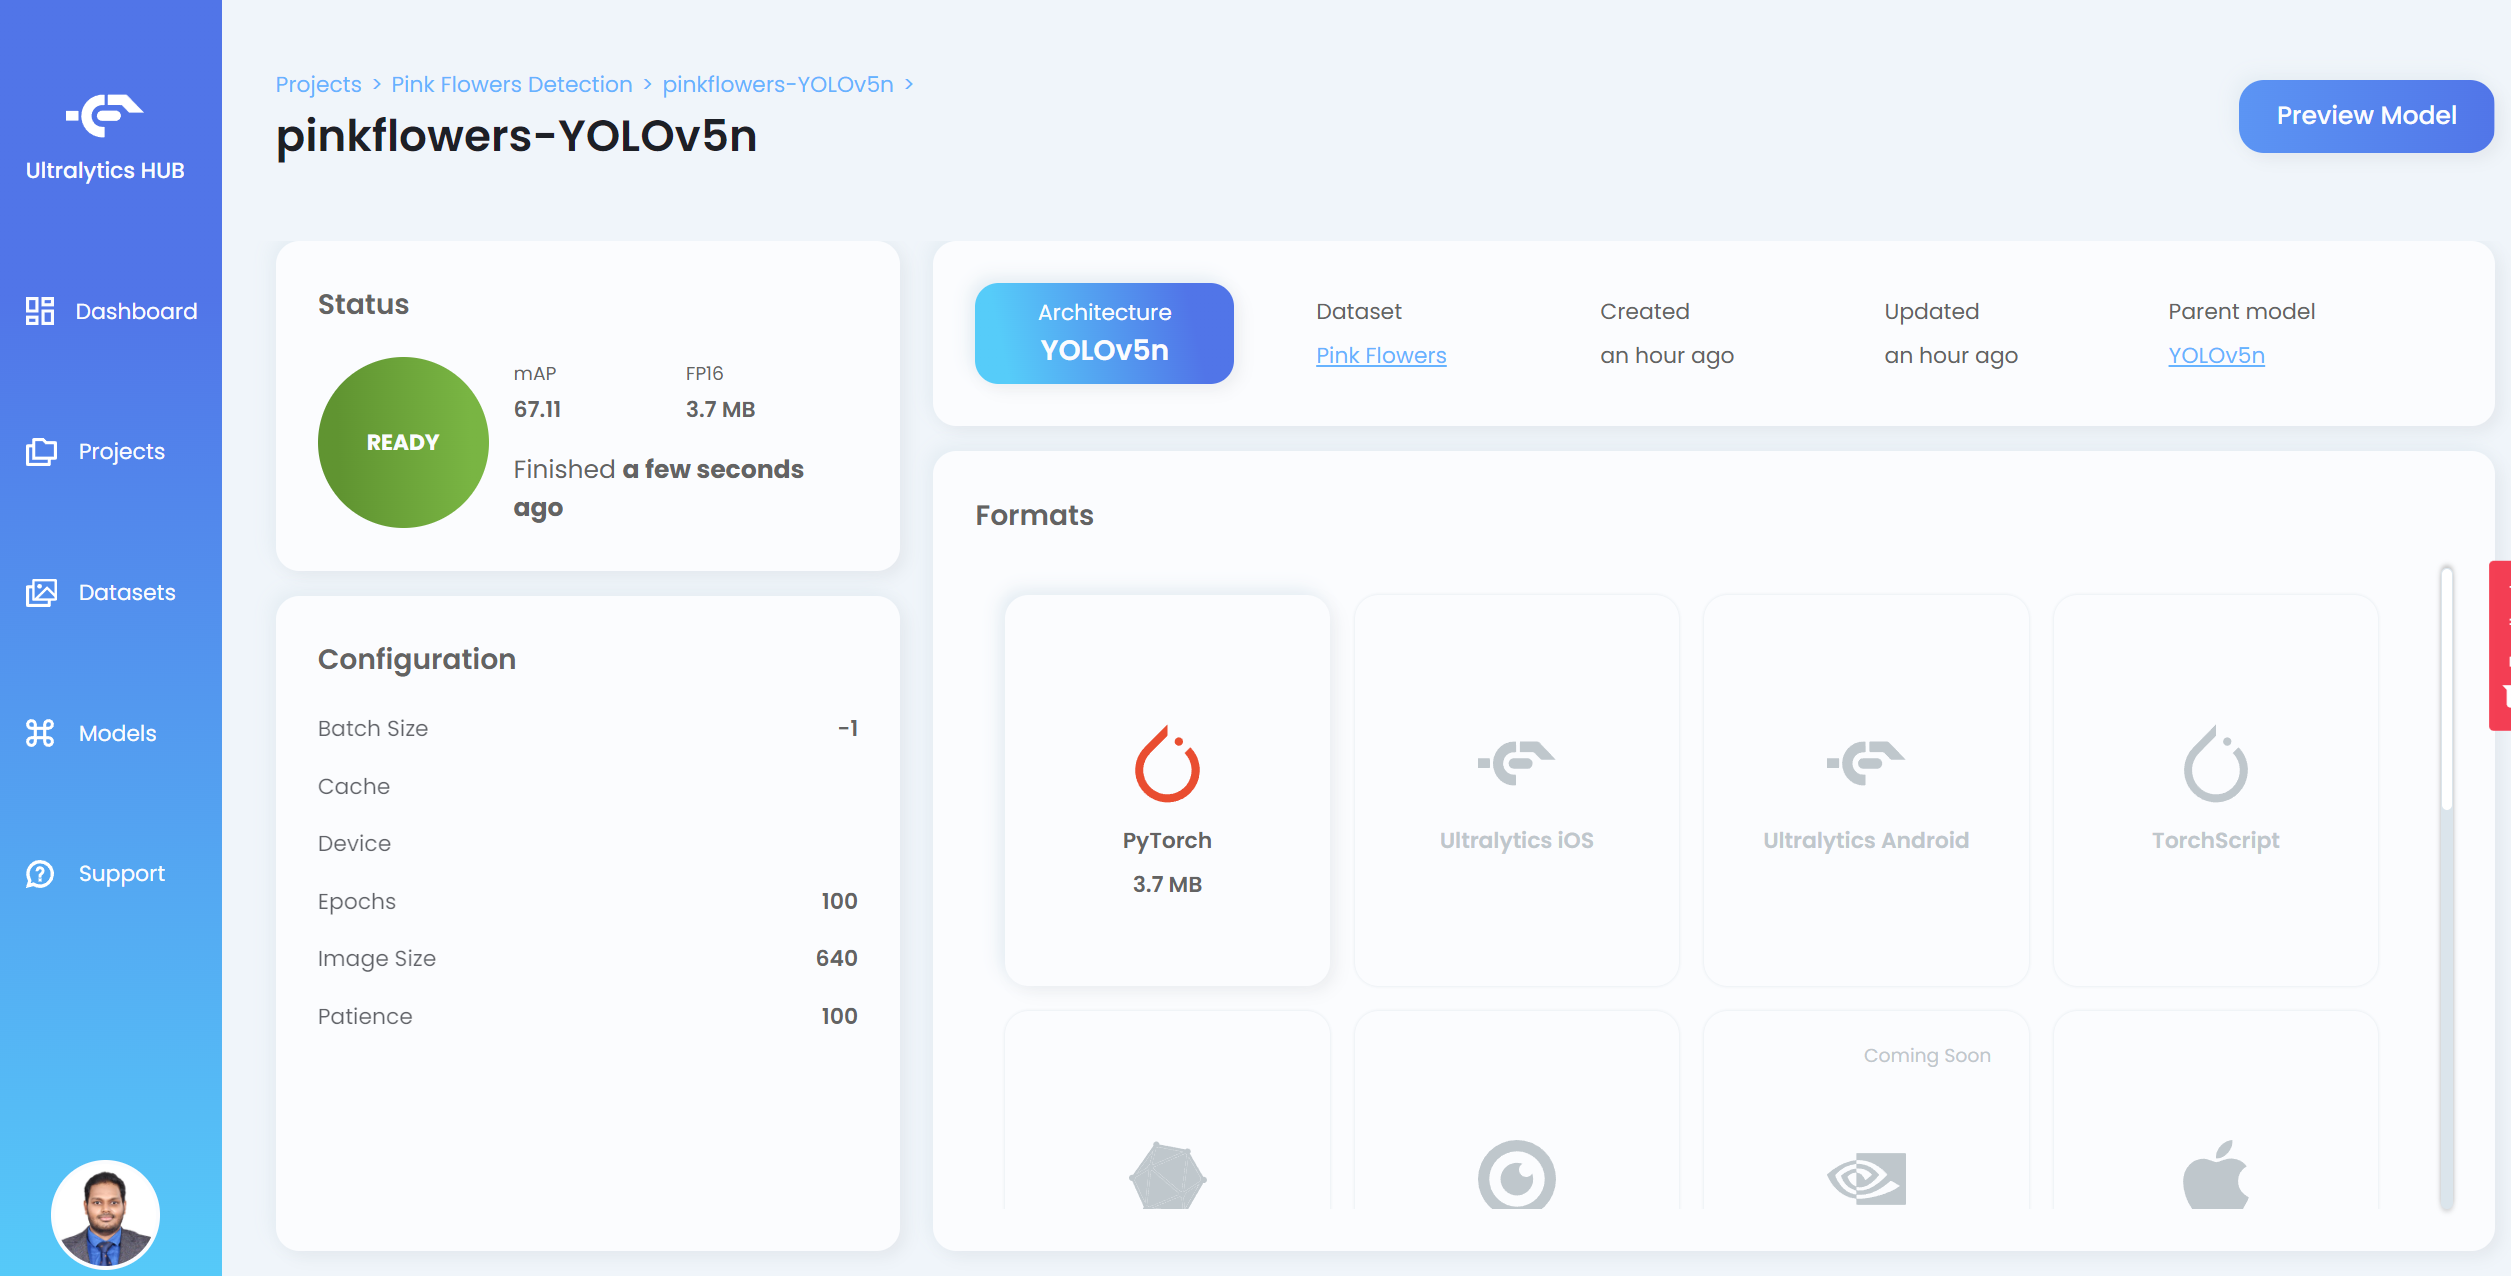
Task: Click the Preview Model button
Action: (2366, 116)
